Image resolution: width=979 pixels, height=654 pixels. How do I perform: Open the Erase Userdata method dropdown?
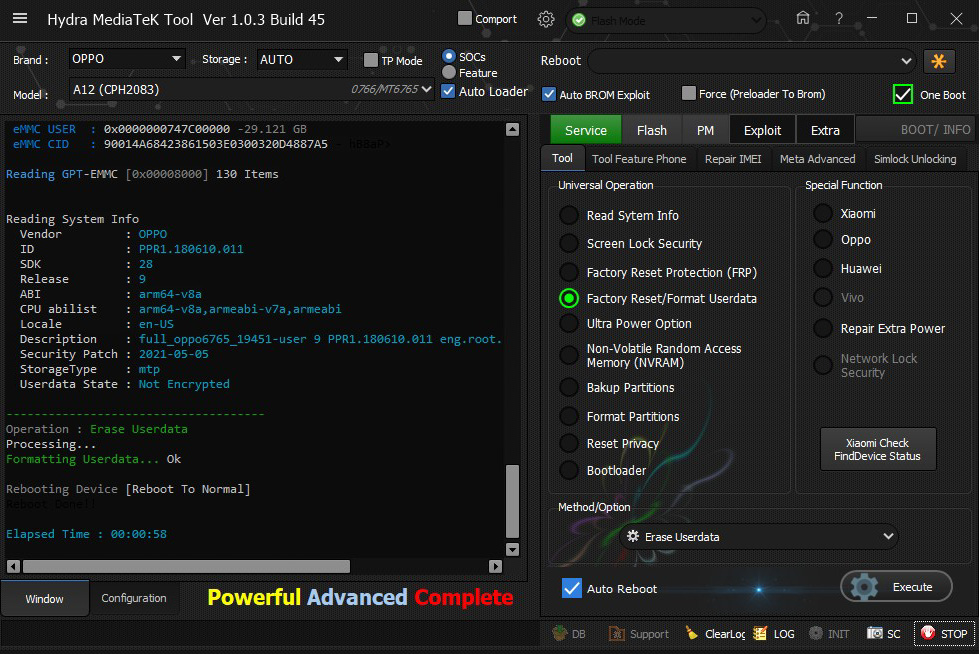757,537
